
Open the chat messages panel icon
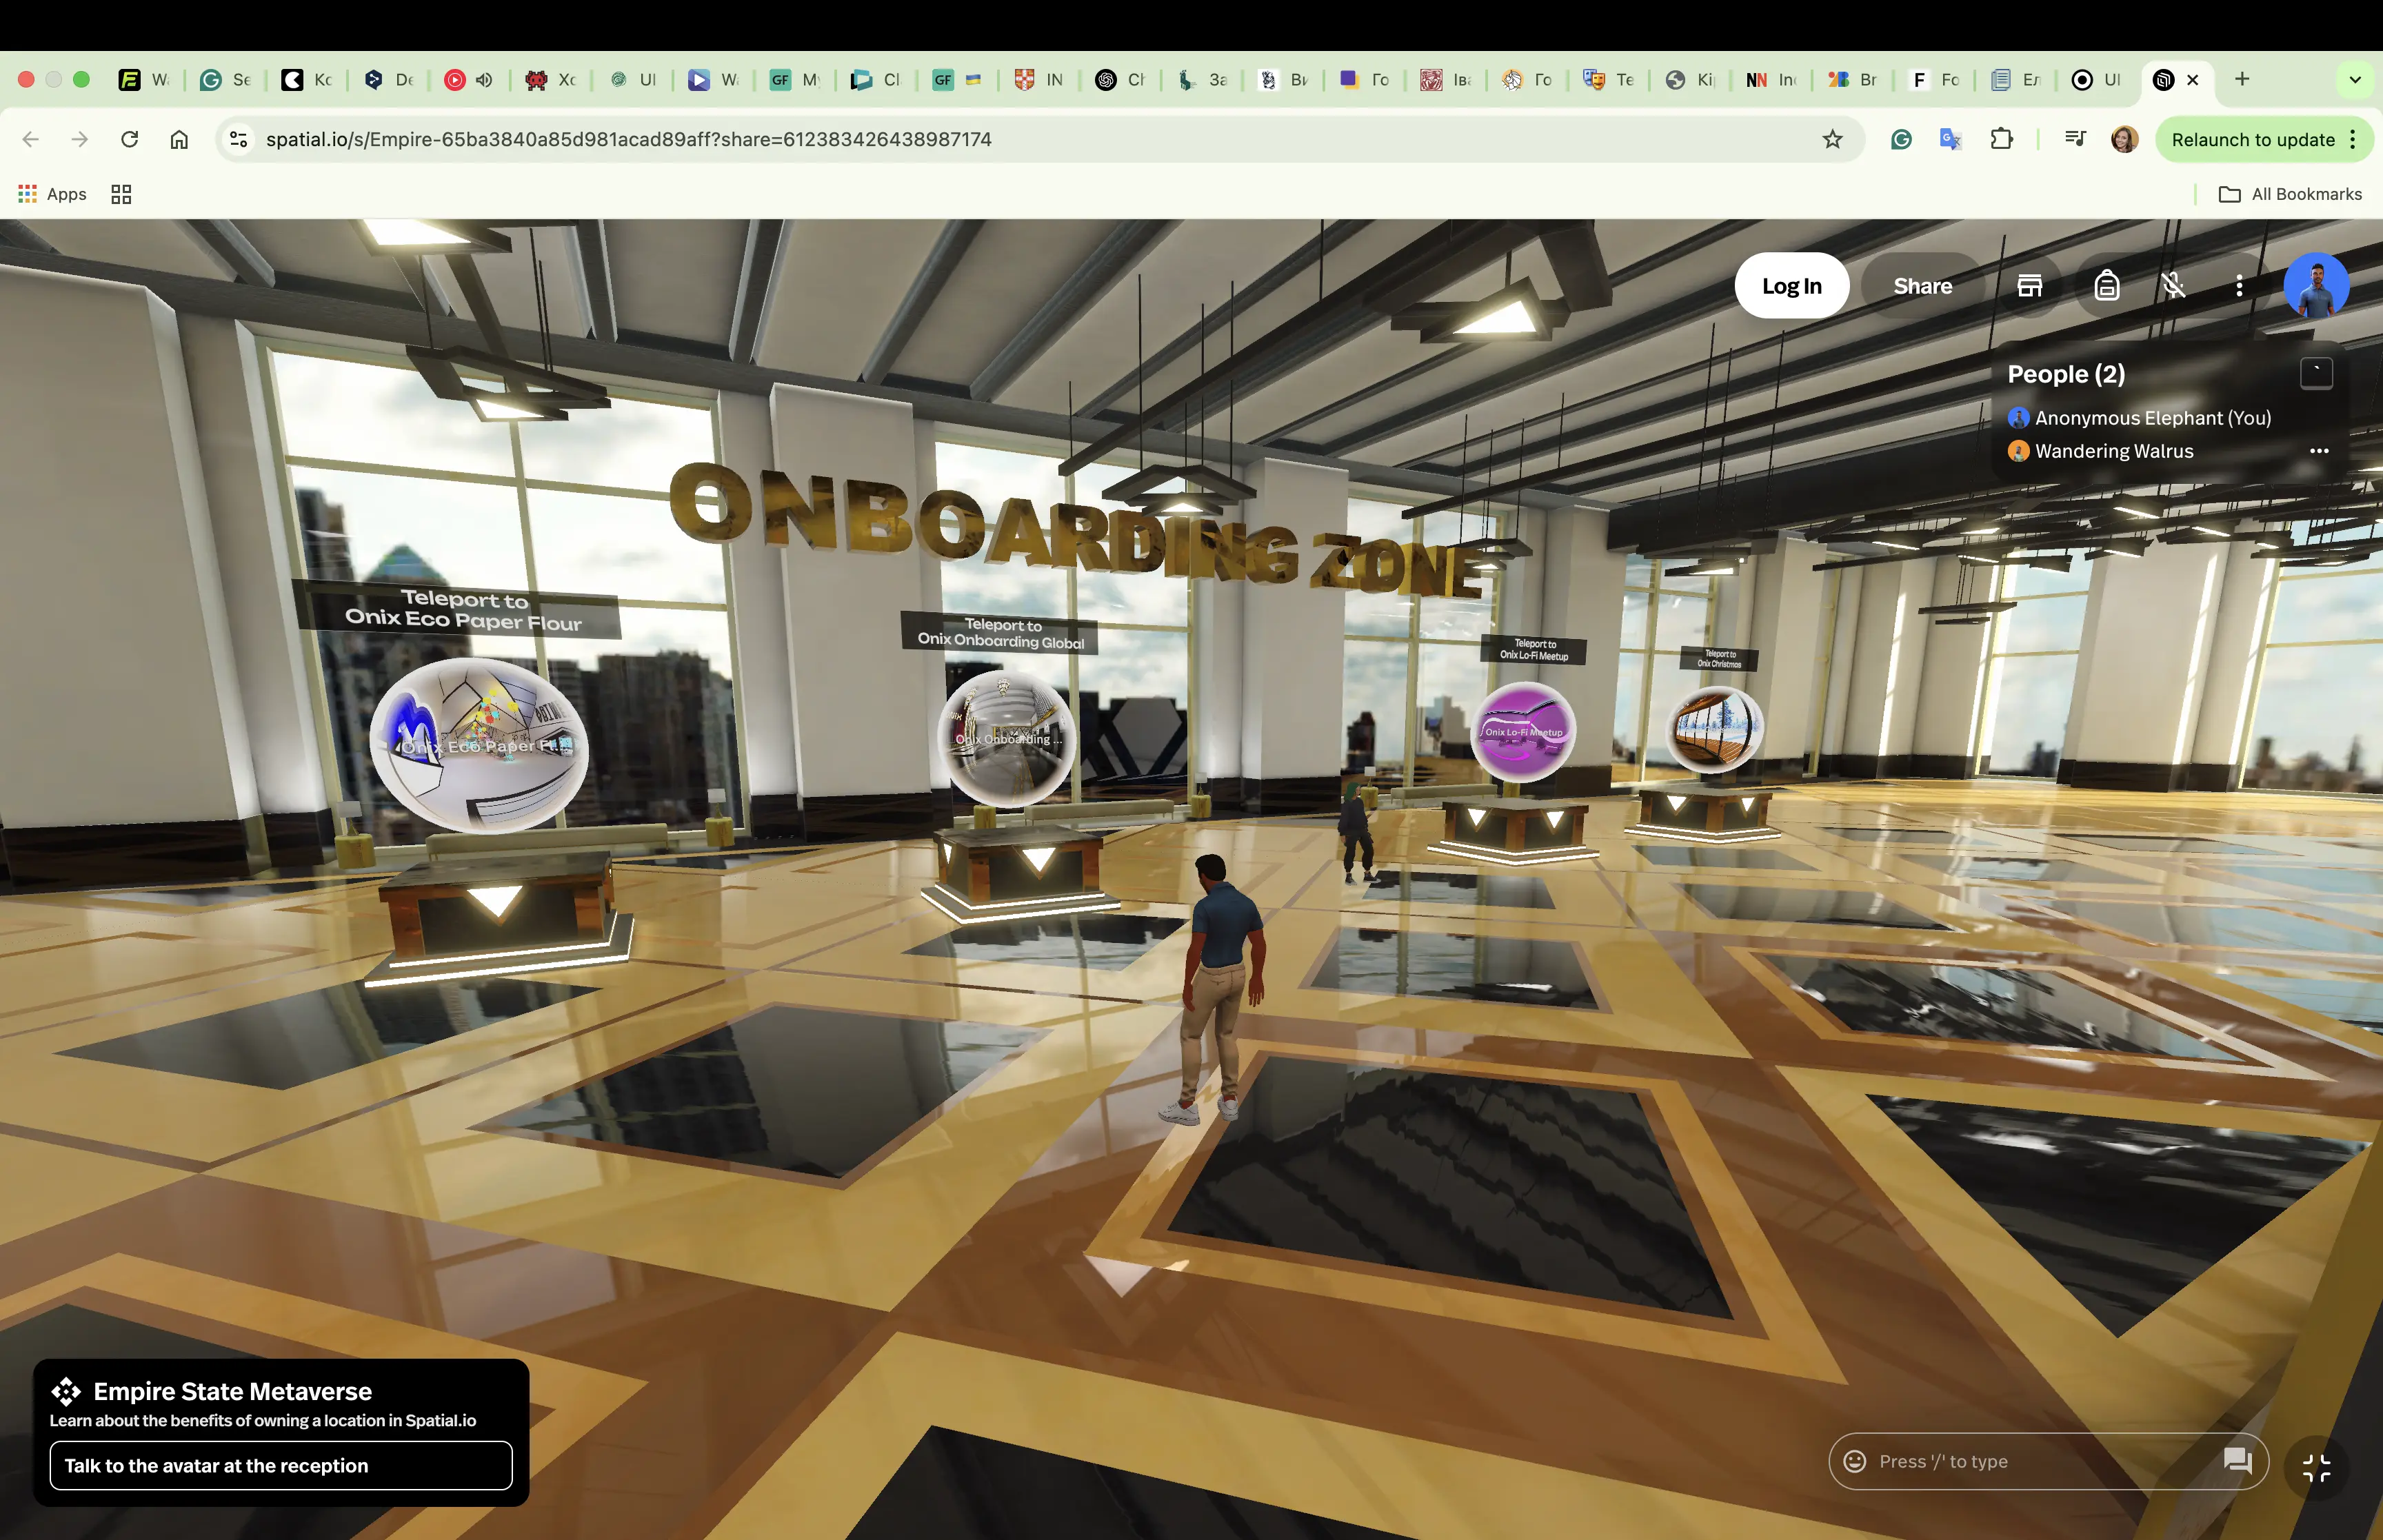[2237, 1461]
